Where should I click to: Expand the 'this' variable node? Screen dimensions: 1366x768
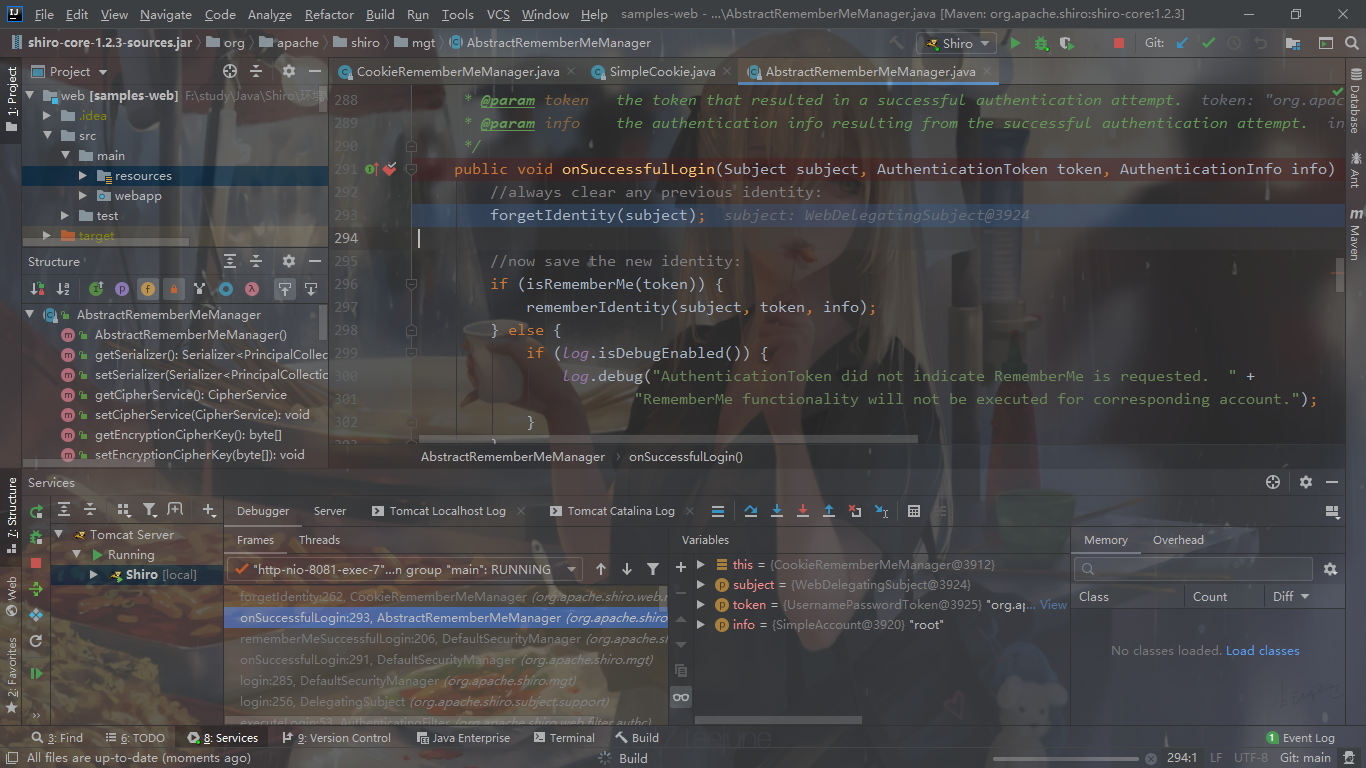coord(701,565)
